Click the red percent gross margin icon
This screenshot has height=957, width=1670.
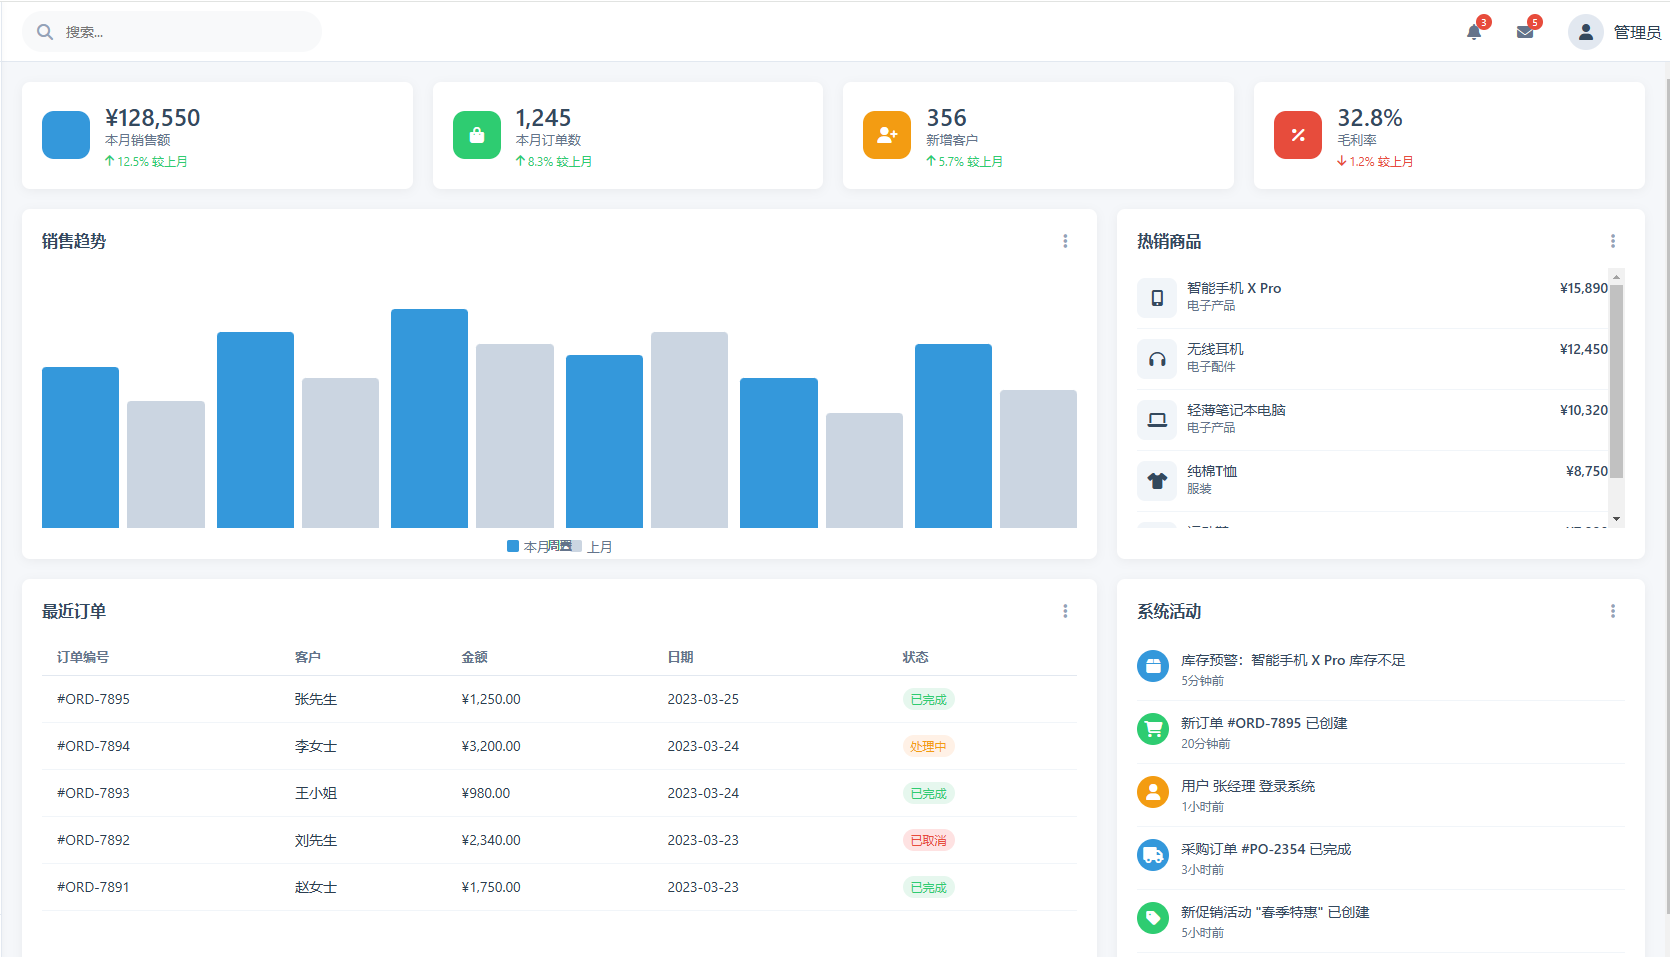(1297, 135)
